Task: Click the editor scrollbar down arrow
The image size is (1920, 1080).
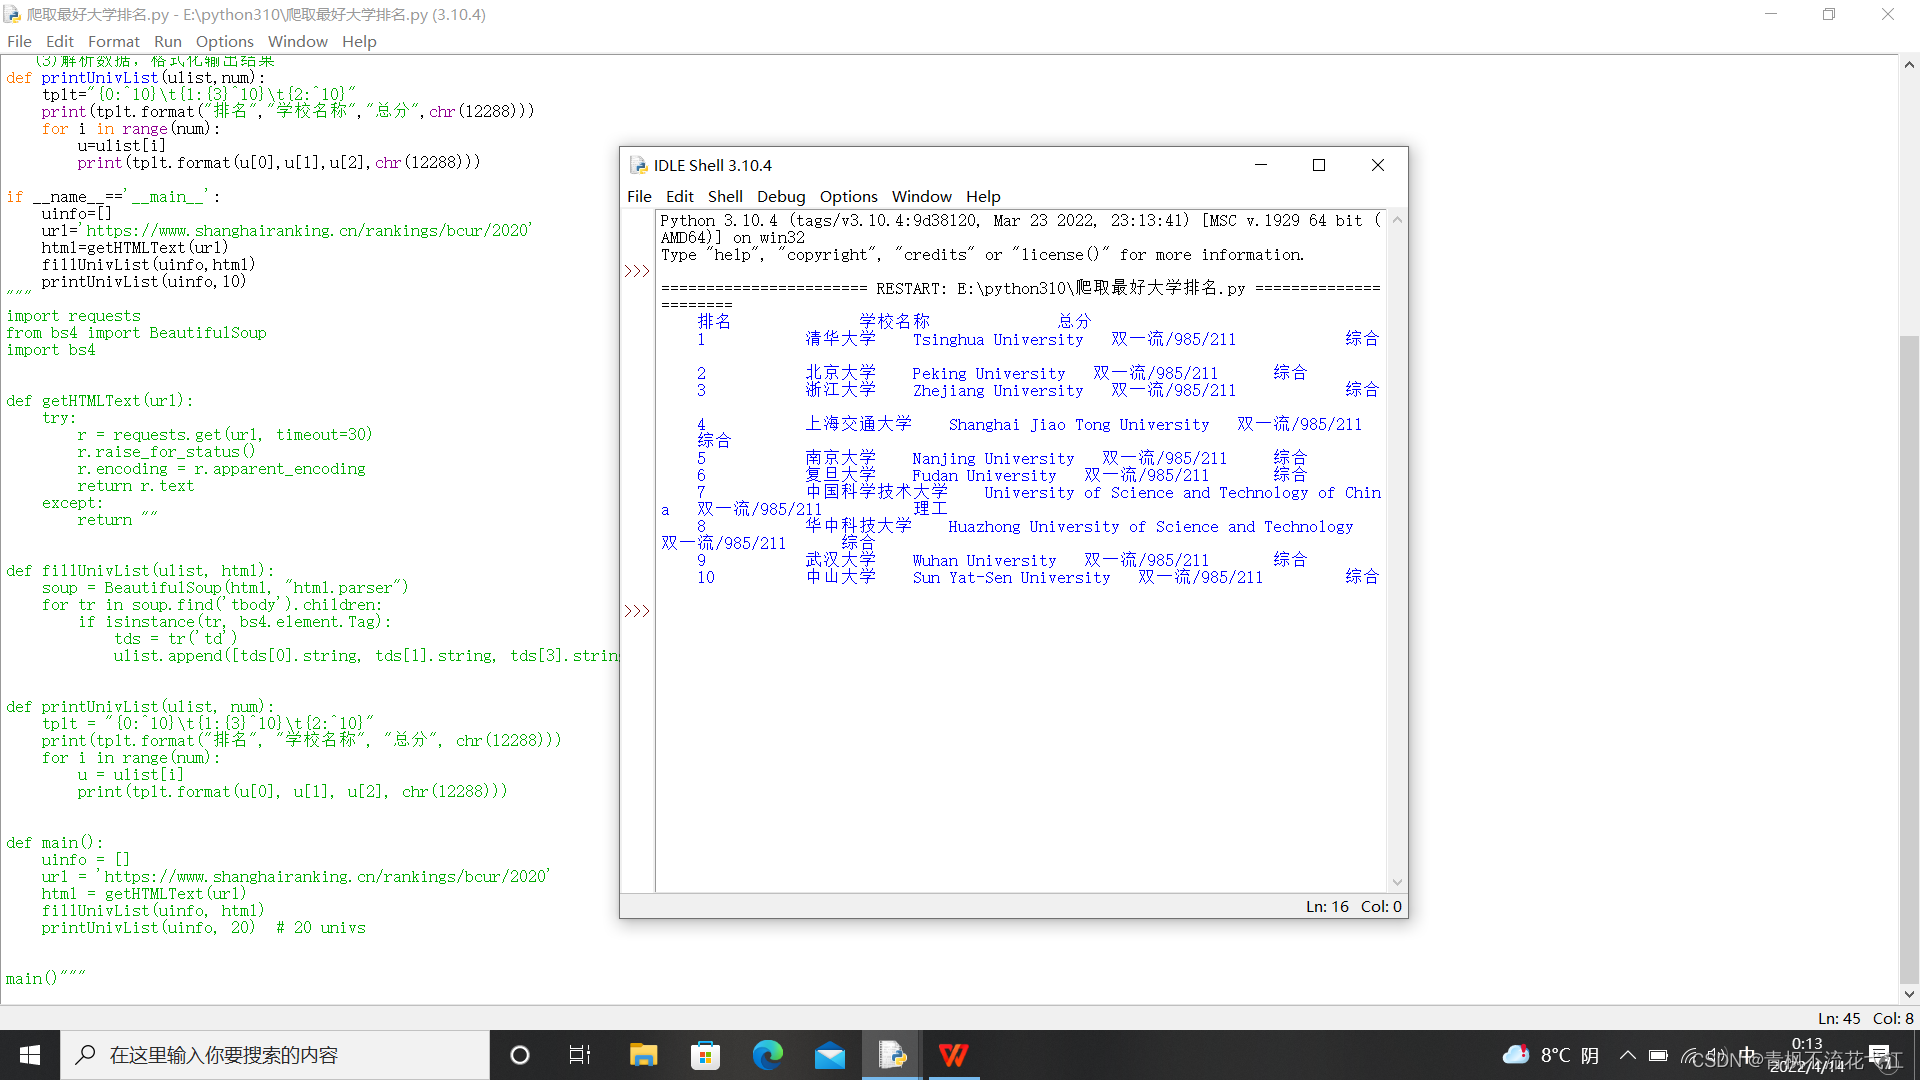Action: (1909, 994)
